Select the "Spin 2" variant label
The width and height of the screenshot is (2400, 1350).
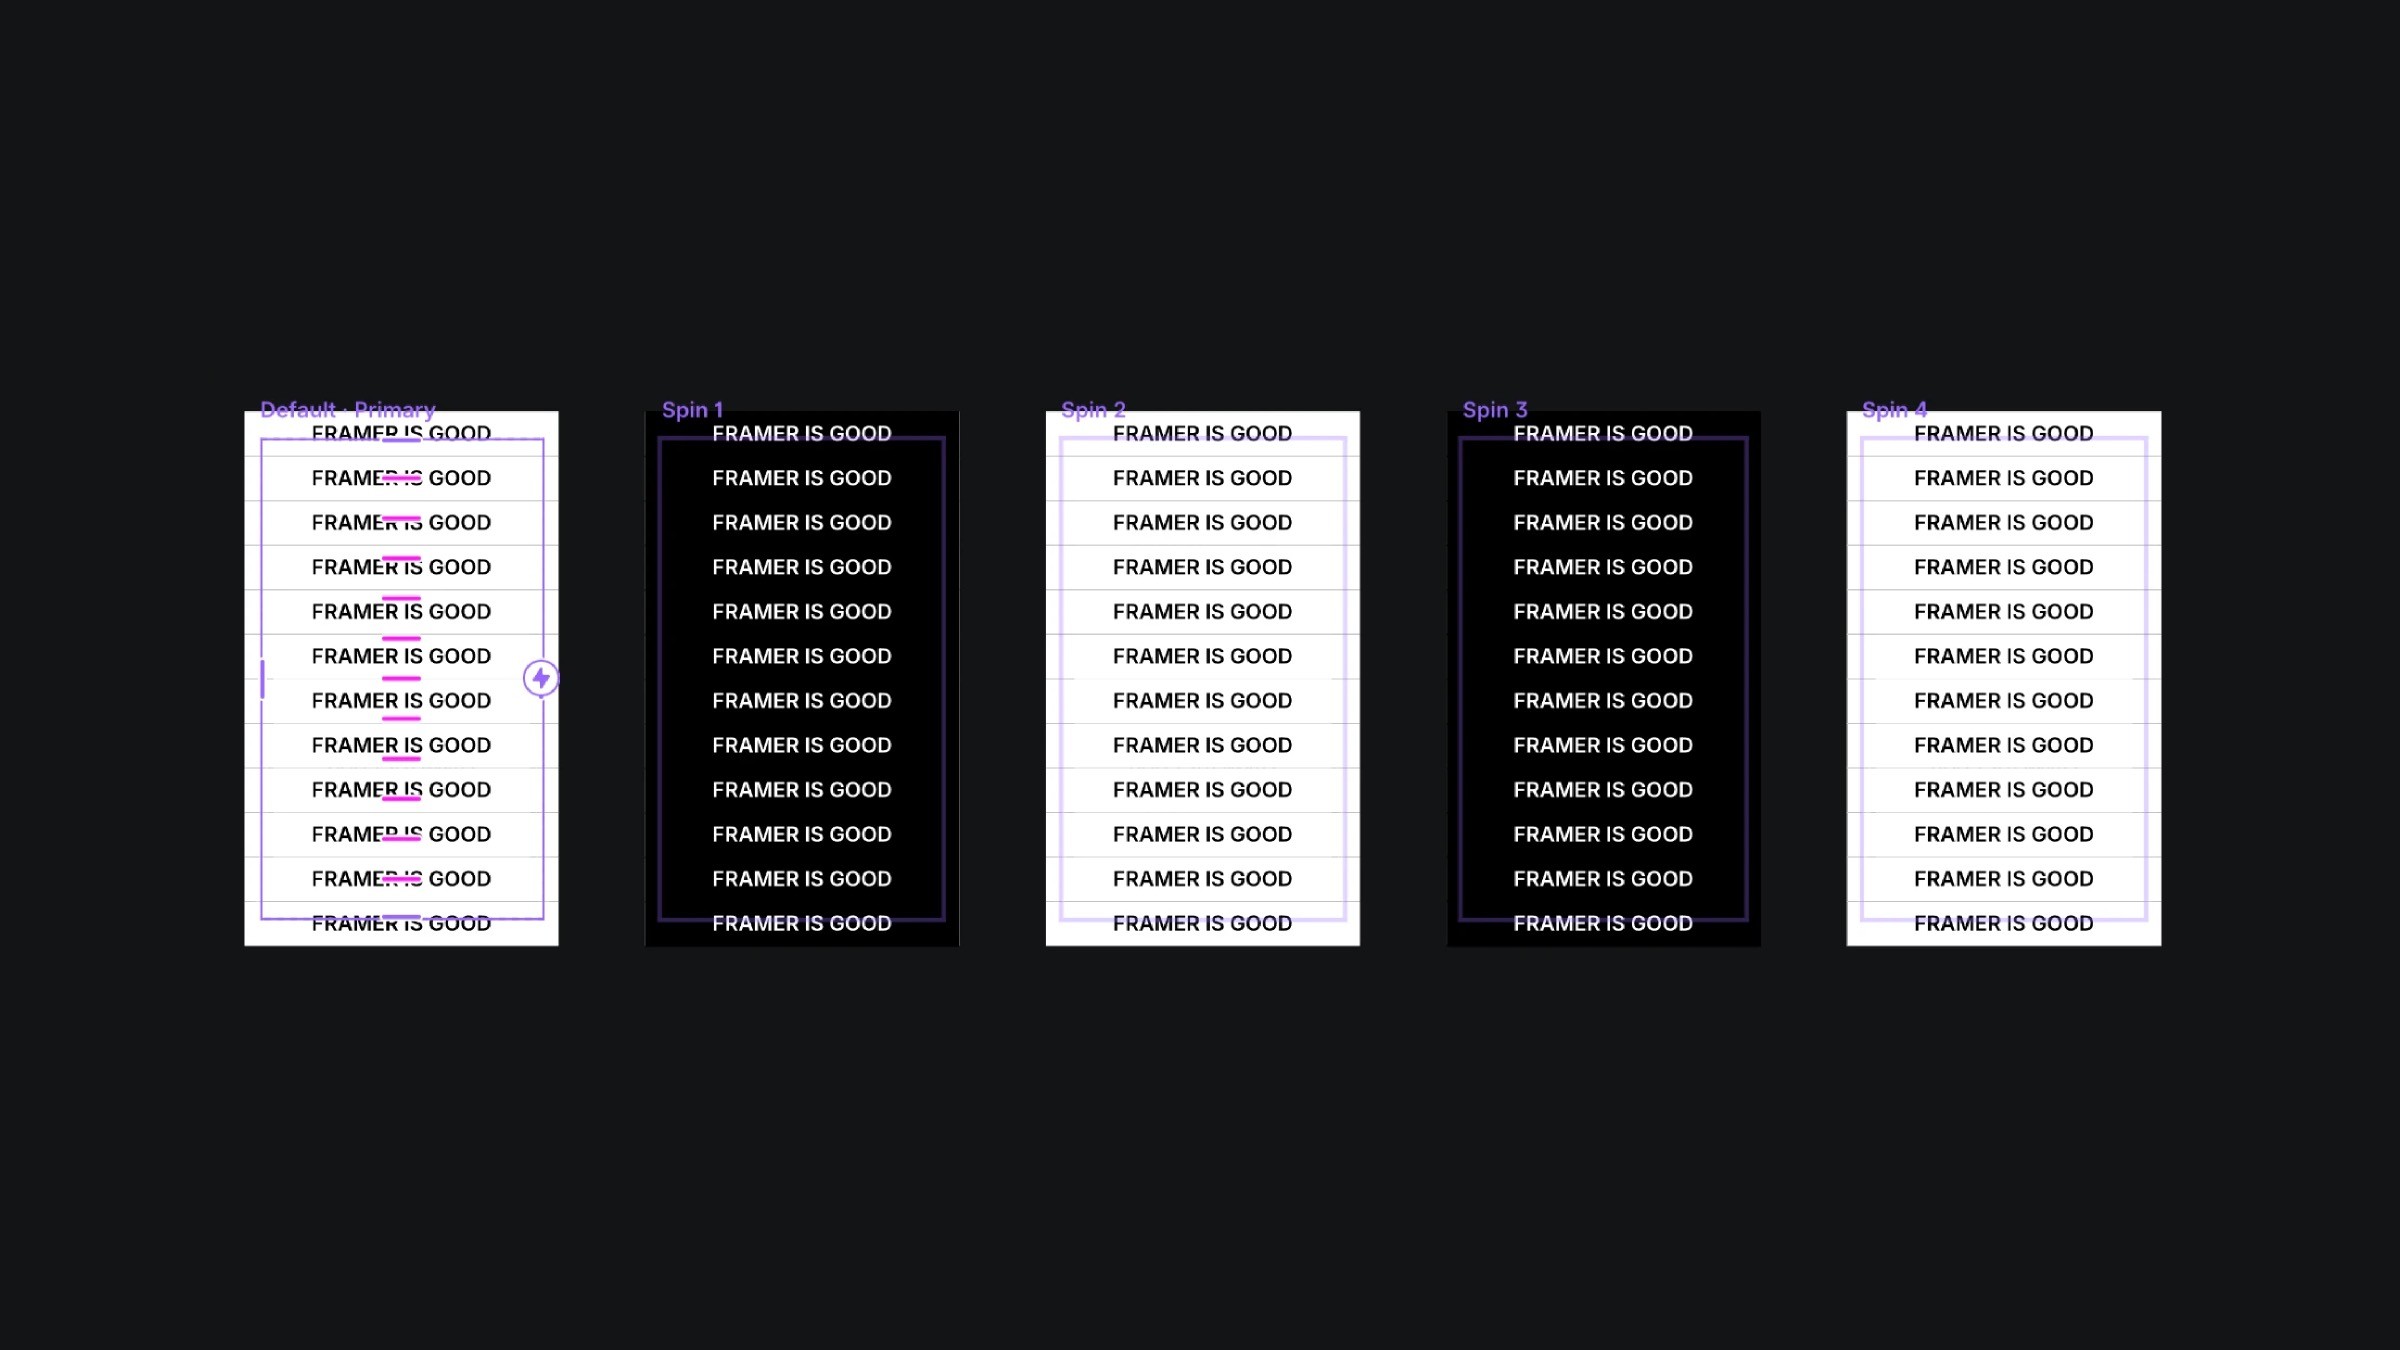pos(1093,409)
